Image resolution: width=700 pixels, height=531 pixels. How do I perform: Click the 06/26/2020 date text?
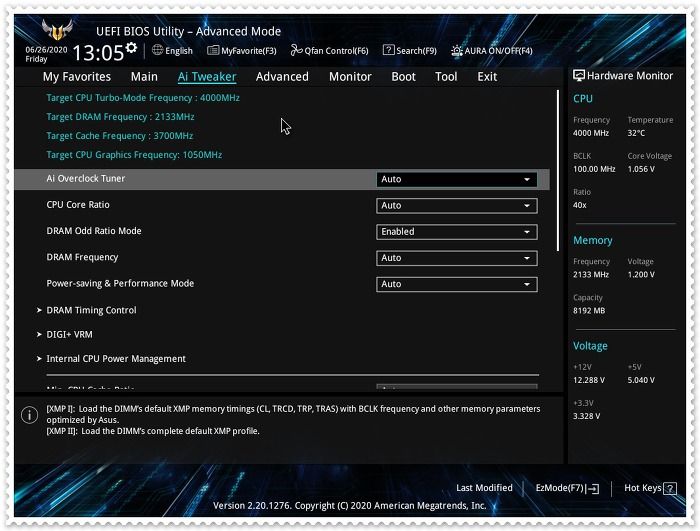click(46, 50)
